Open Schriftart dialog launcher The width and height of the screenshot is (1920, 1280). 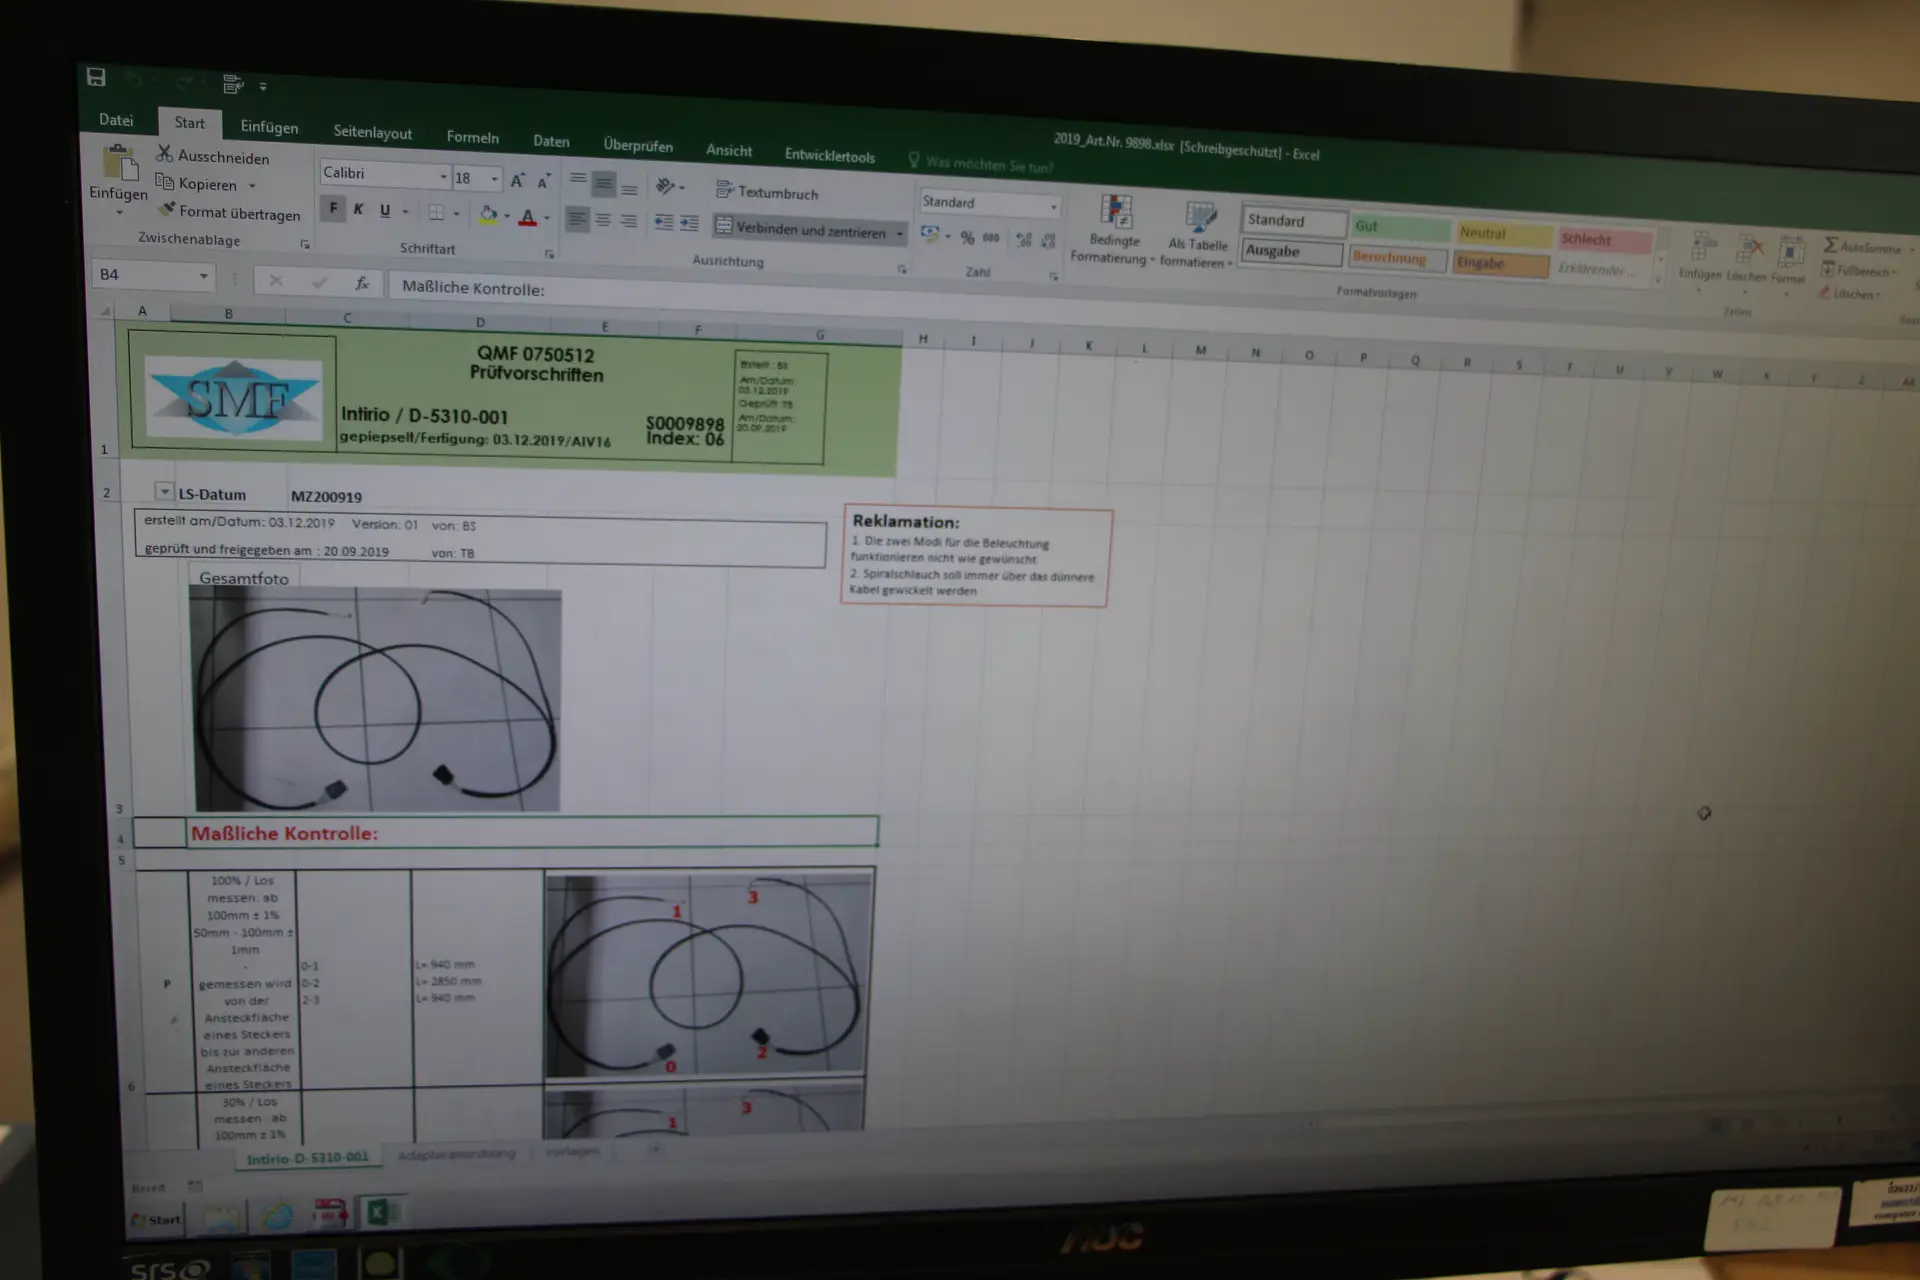tap(549, 254)
